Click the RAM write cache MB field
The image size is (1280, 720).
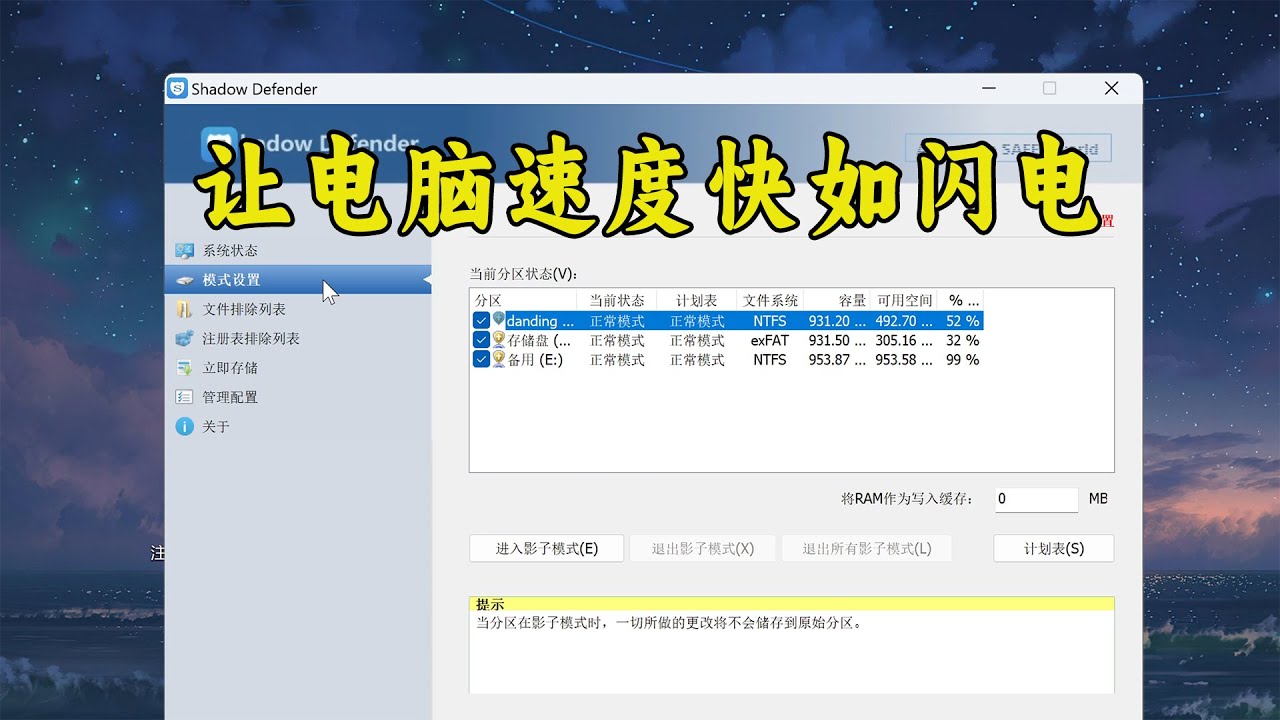(1037, 499)
